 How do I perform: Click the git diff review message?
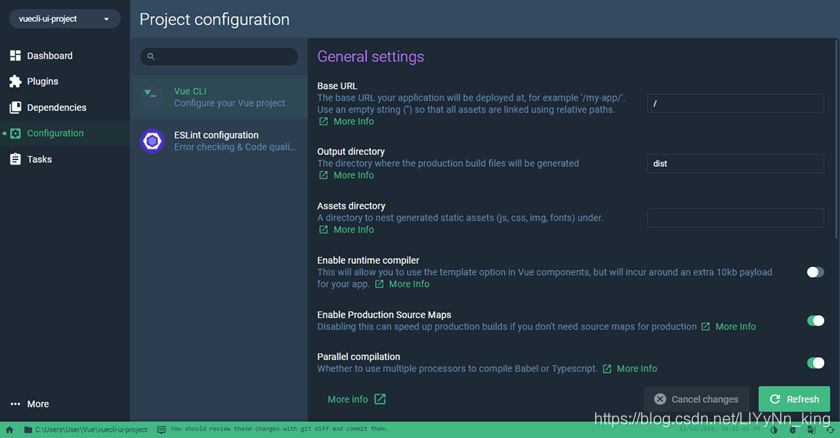point(279,429)
